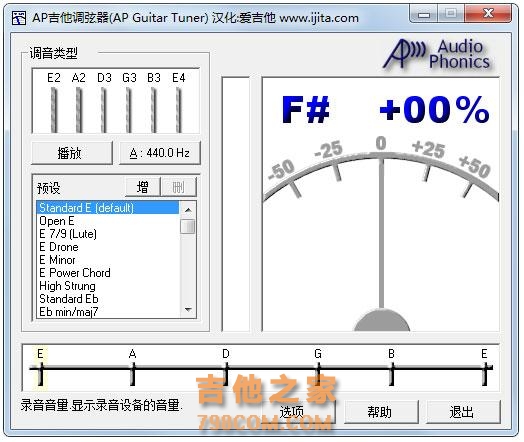Pick the E Minor preset
Screen dimensions: 524x442
pos(108,260)
